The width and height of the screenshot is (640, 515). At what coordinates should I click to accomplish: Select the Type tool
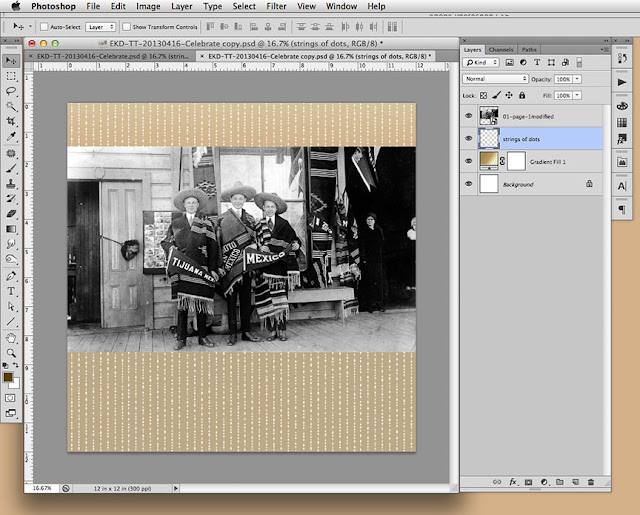(x=11, y=291)
